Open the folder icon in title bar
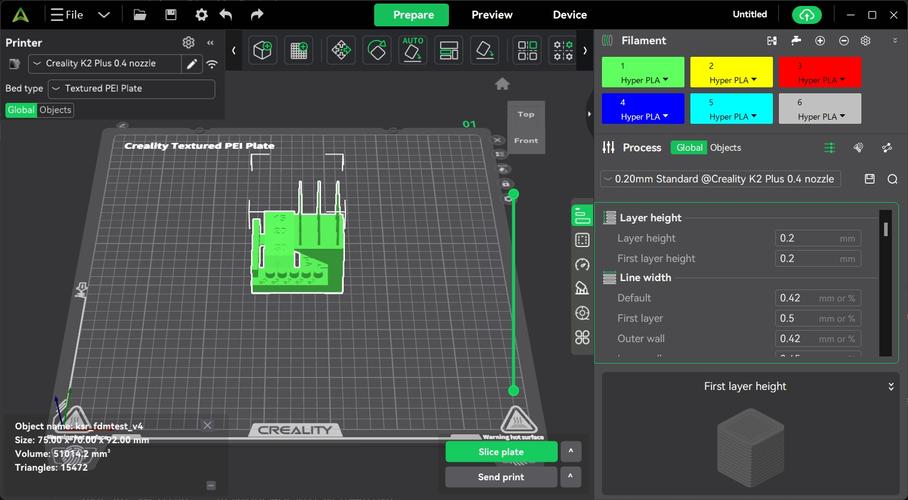Viewport: 908px width, 500px height. (x=140, y=15)
